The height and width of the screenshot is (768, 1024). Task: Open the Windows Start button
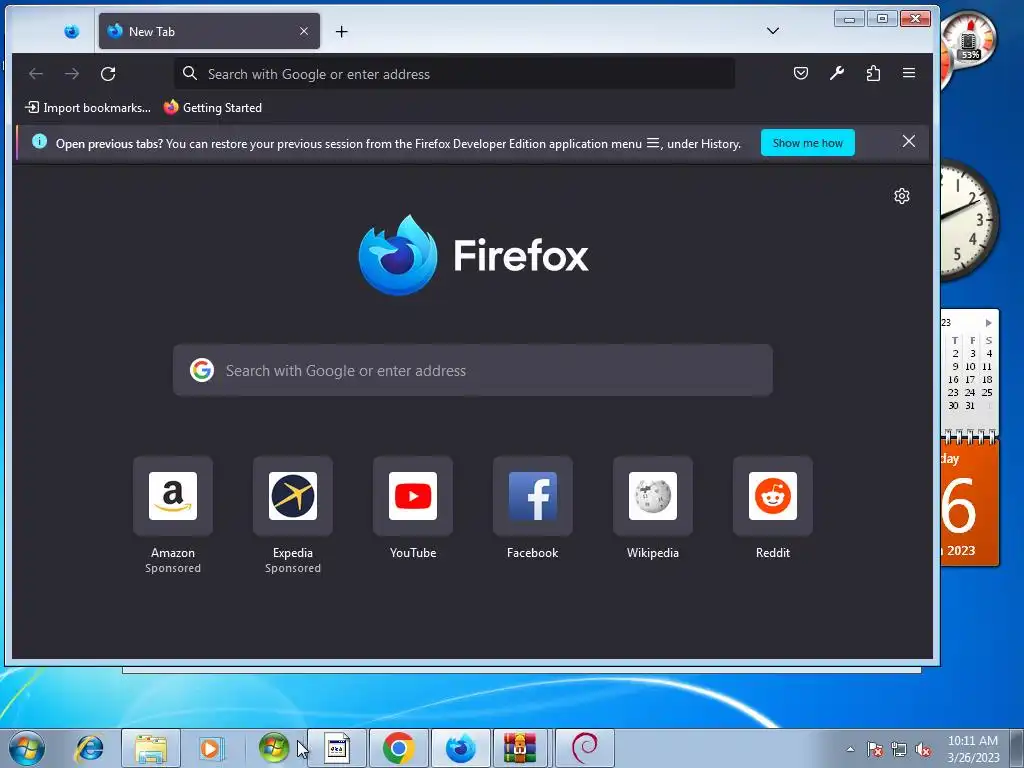pyautogui.click(x=27, y=748)
